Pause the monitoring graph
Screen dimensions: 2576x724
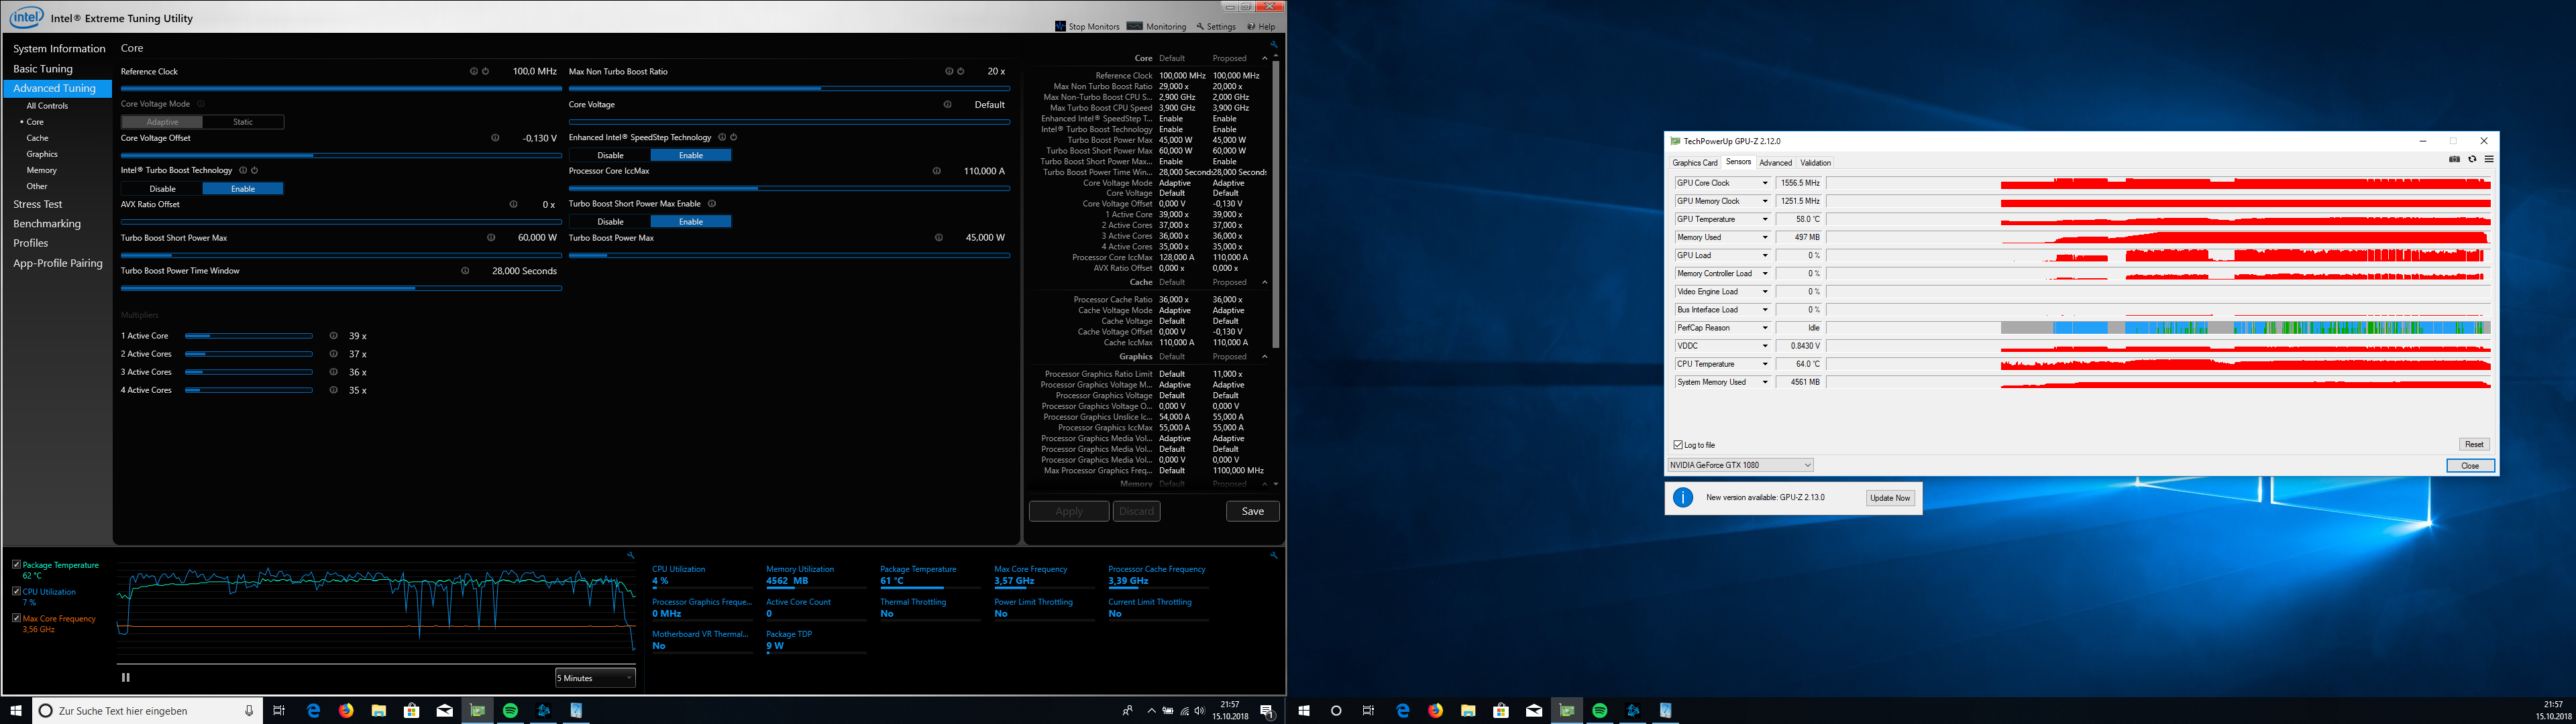click(126, 677)
